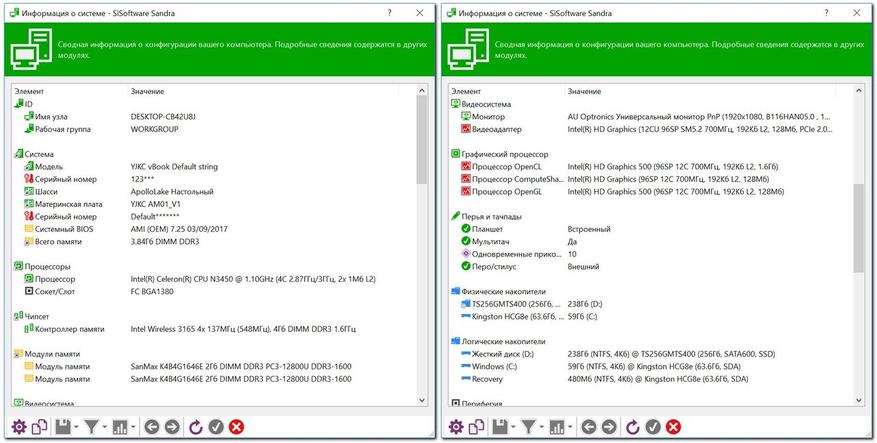Click the scroll down arrow in left window list
877x443 pixels.
pos(422,400)
